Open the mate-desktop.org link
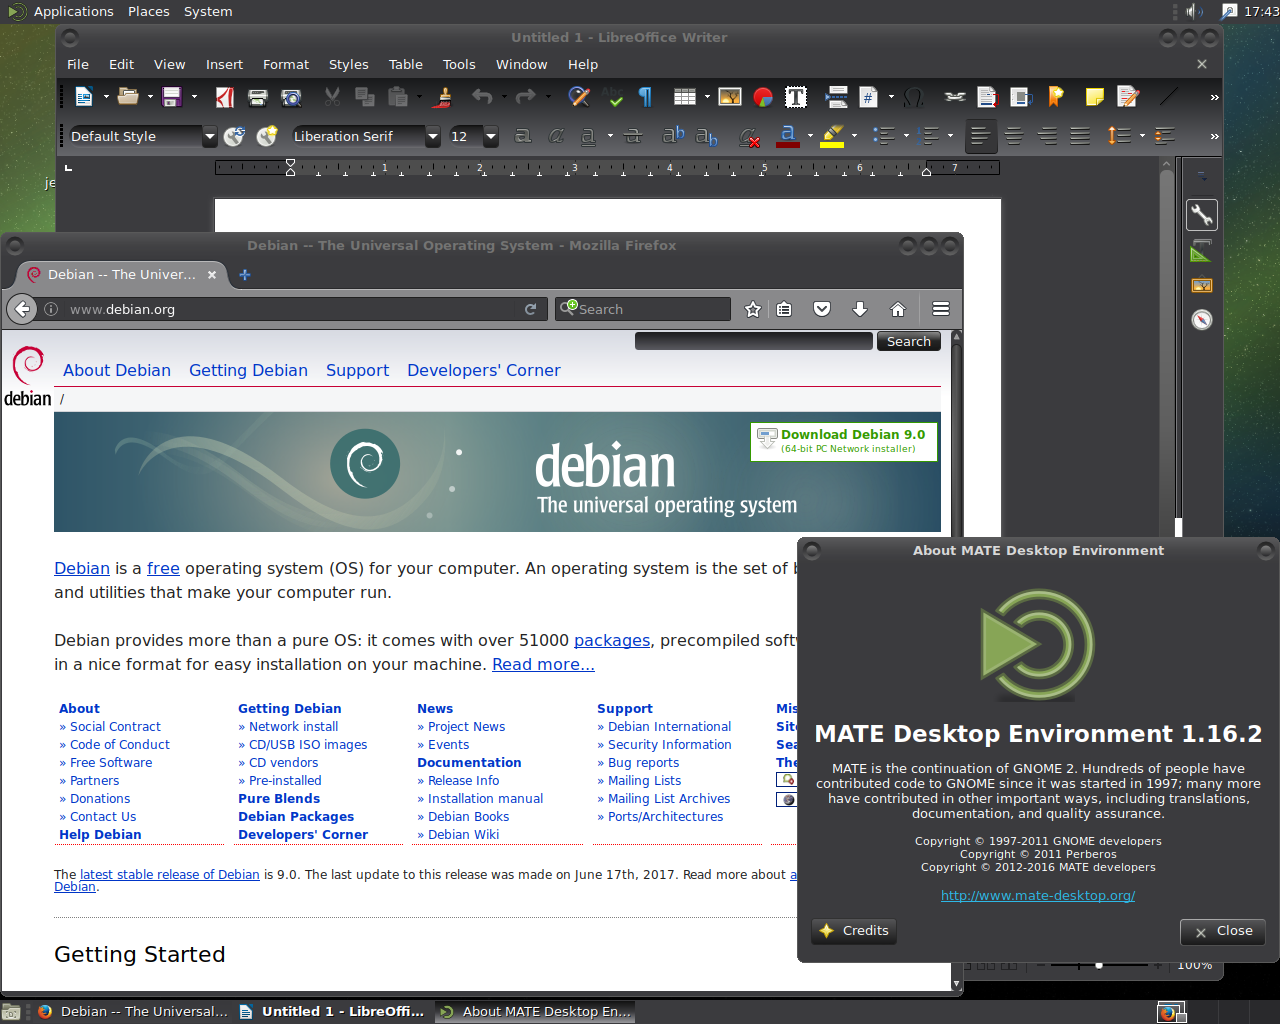The image size is (1280, 1024). (1038, 895)
